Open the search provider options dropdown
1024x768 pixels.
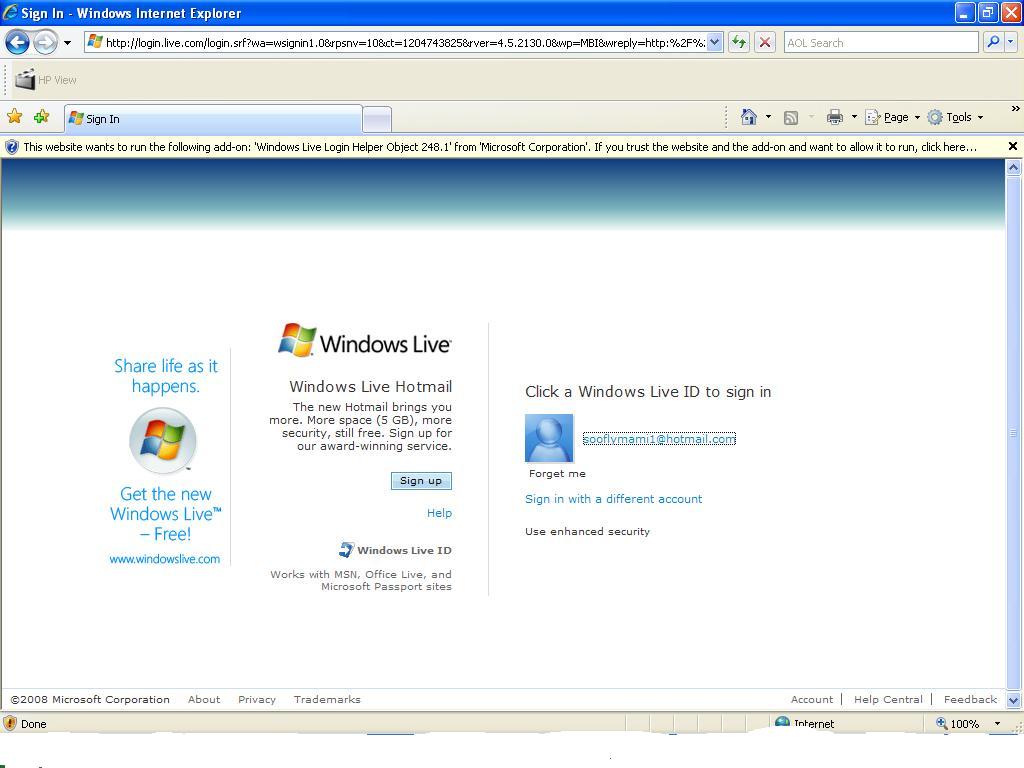1010,42
